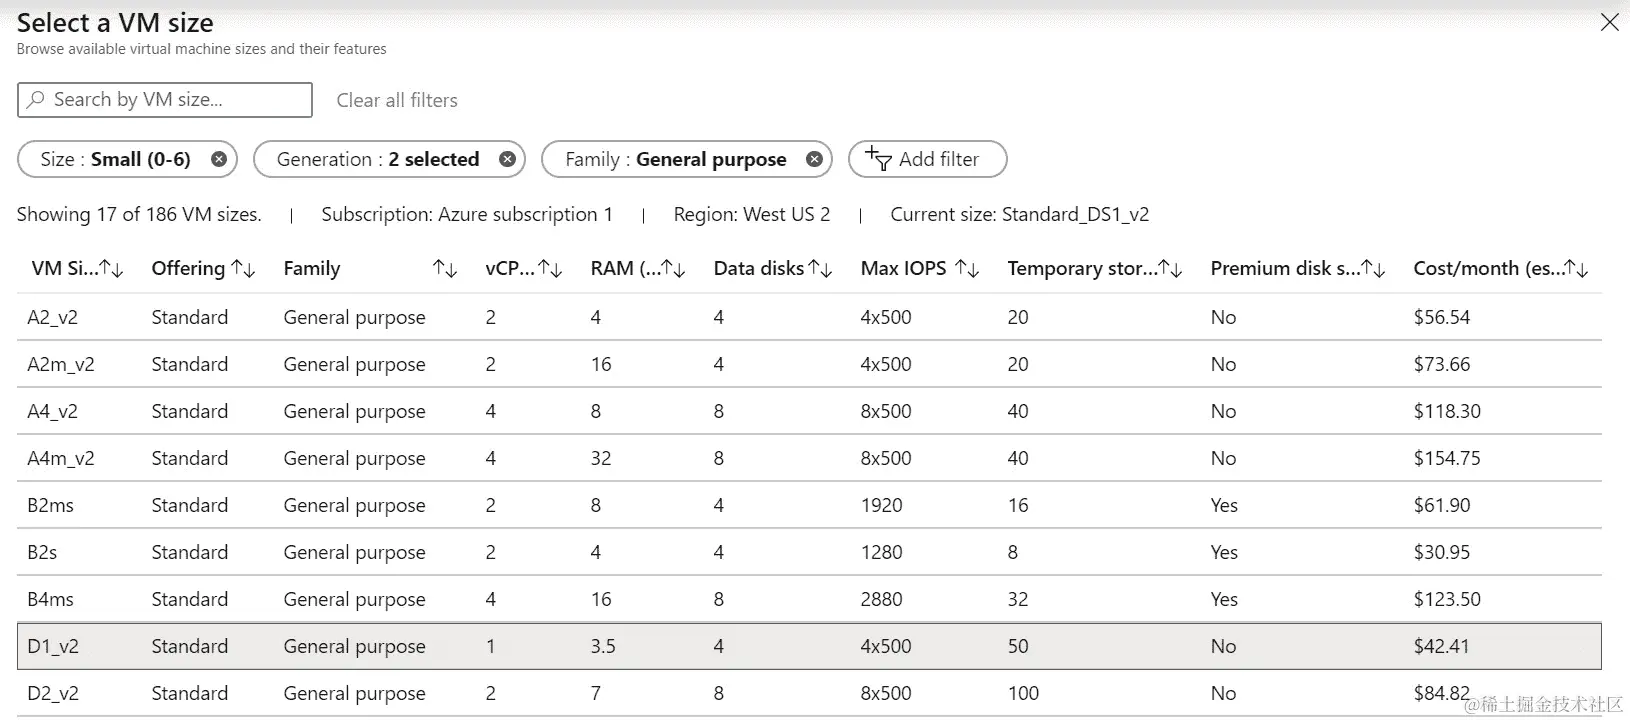Sort table by VM Size column
Image resolution: width=1630 pixels, height=721 pixels.
[112, 269]
